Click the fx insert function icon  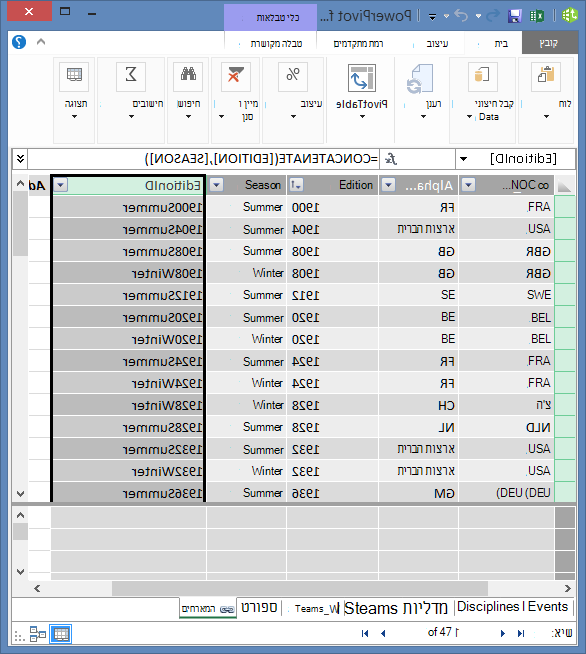click(391, 159)
